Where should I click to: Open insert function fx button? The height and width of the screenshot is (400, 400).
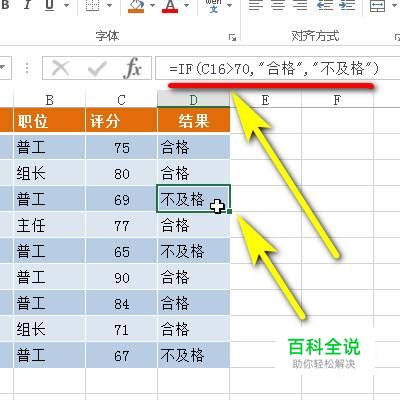tap(133, 69)
